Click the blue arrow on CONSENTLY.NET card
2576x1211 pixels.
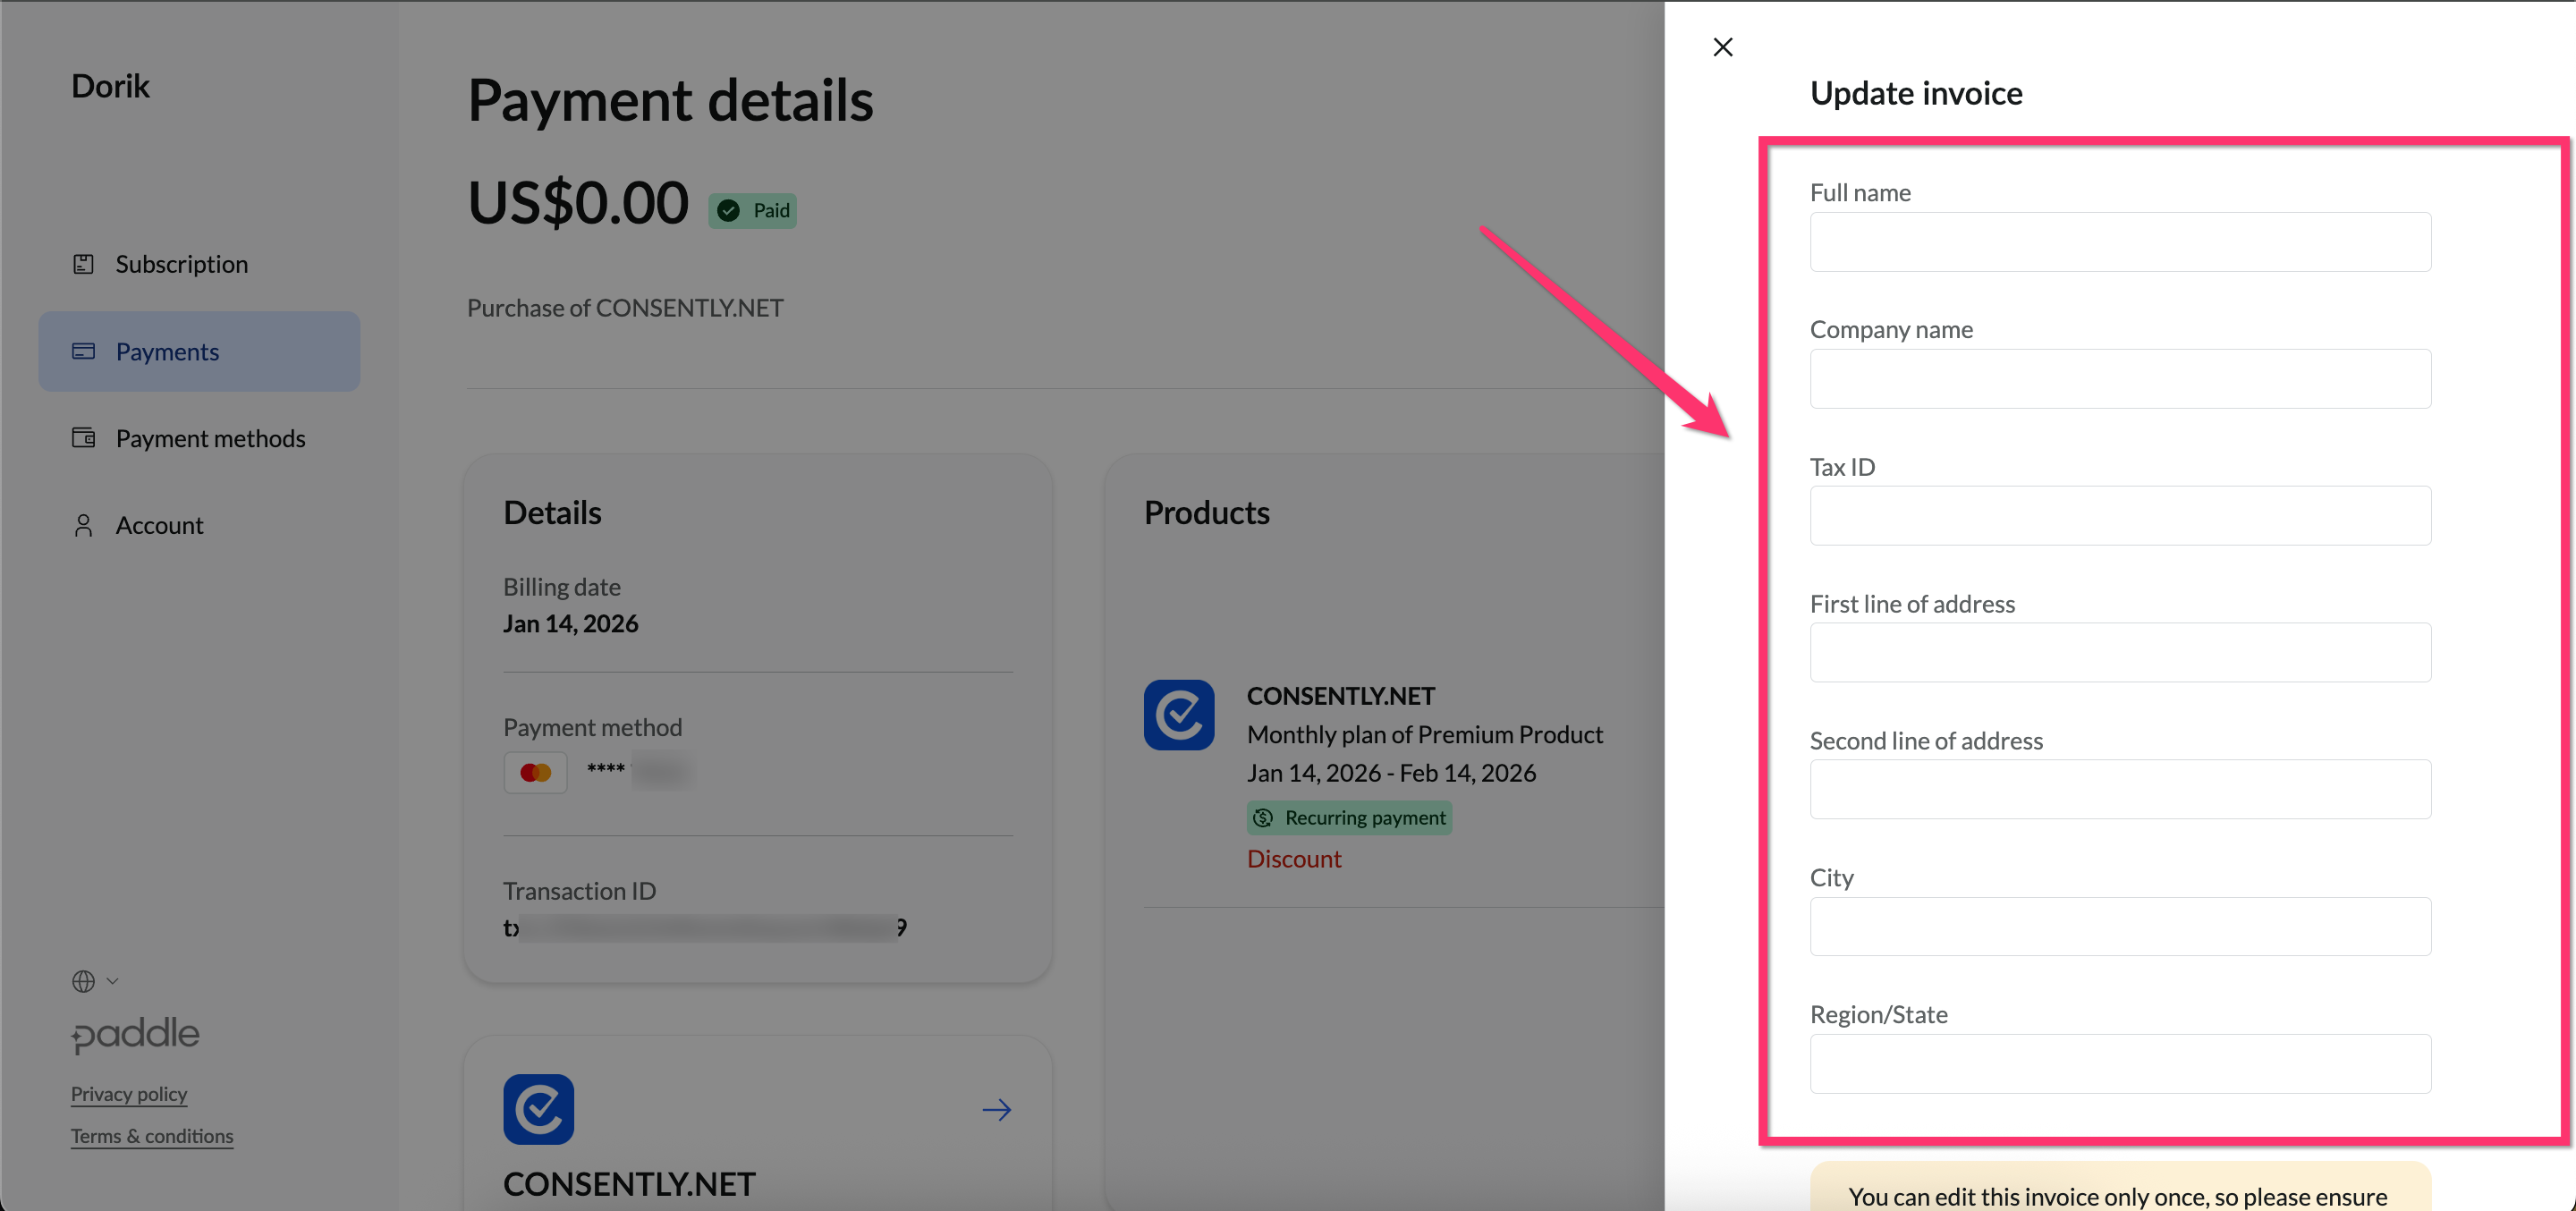click(996, 1109)
